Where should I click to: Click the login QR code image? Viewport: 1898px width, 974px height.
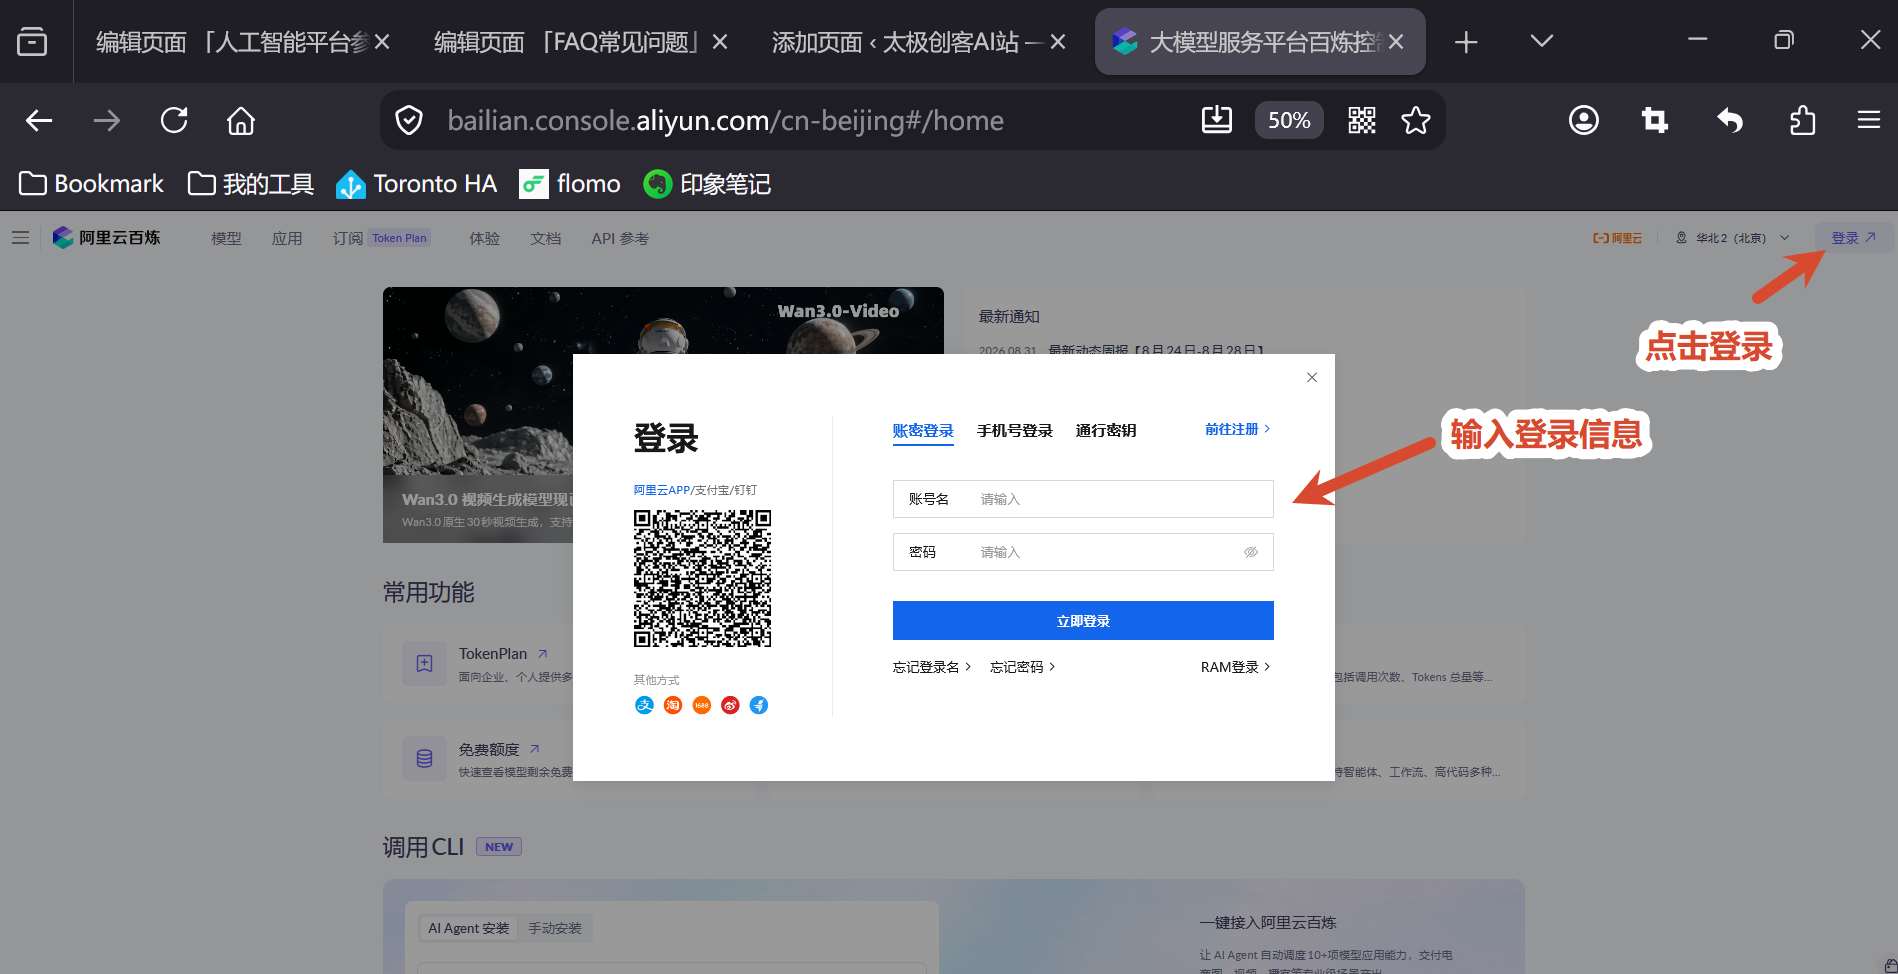pos(702,578)
